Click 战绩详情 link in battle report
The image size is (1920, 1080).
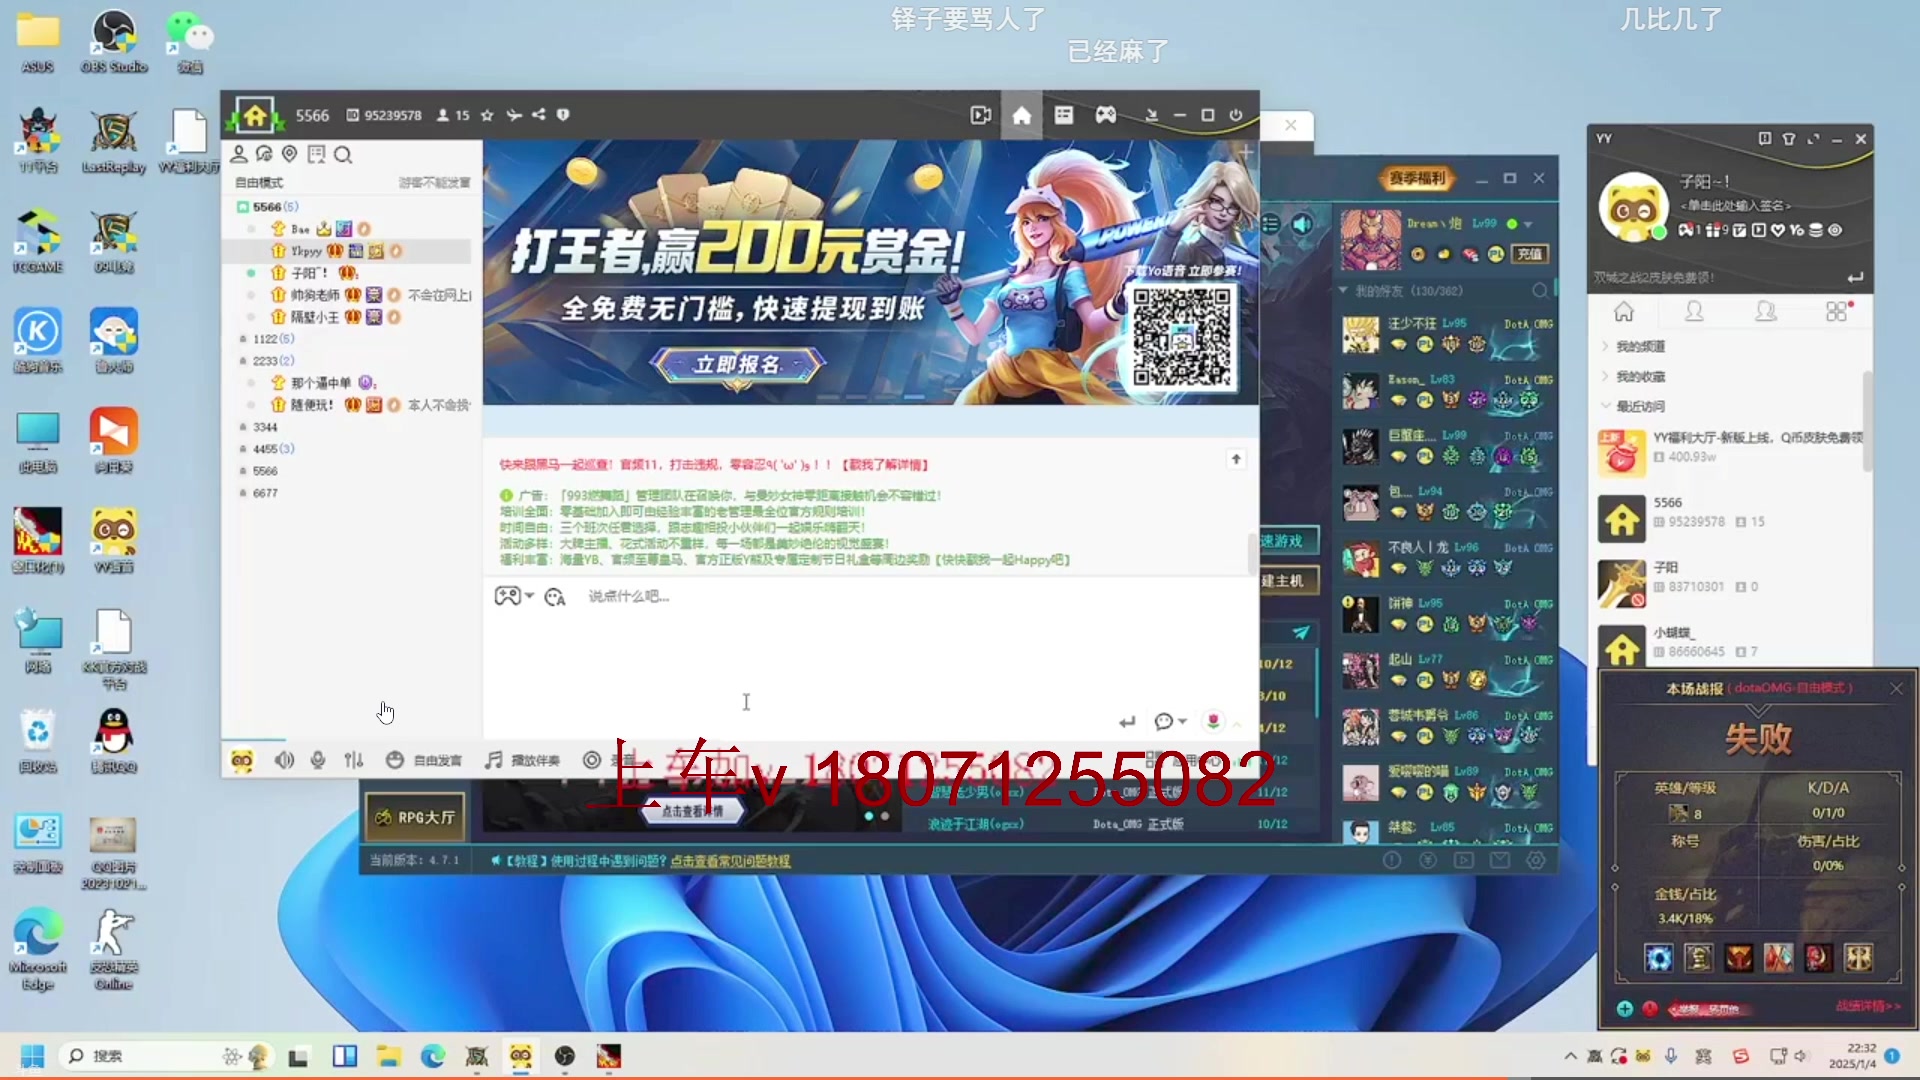(1867, 1006)
